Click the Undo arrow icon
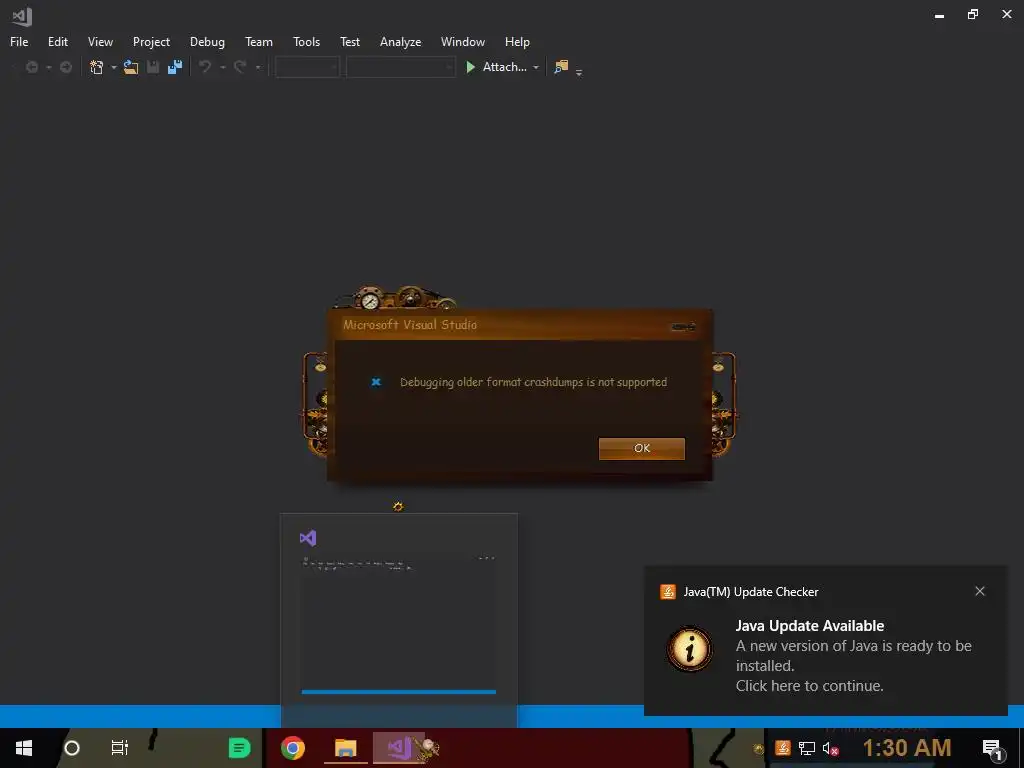Image resolution: width=1024 pixels, height=768 pixels. pyautogui.click(x=205, y=67)
